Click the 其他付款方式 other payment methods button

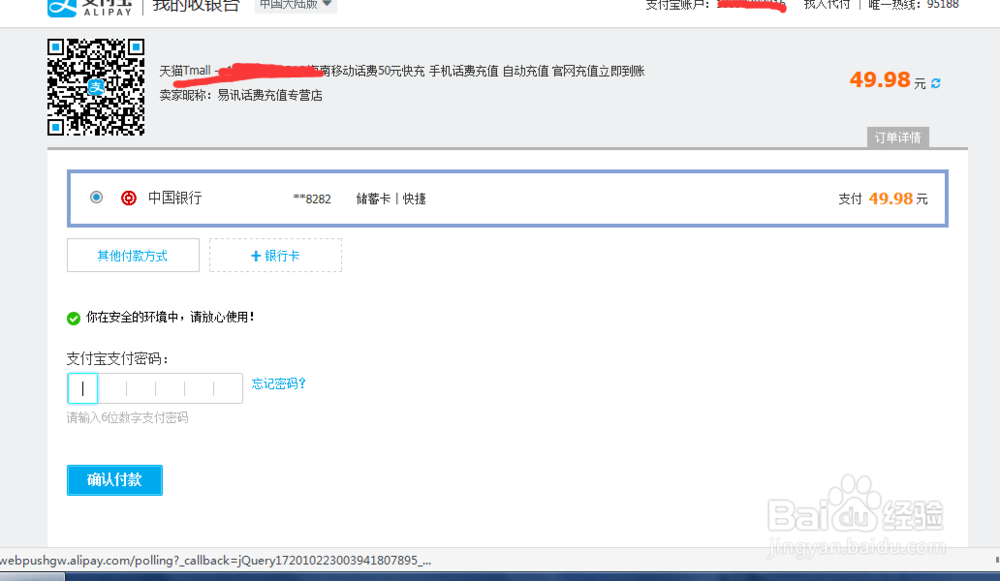click(x=132, y=255)
